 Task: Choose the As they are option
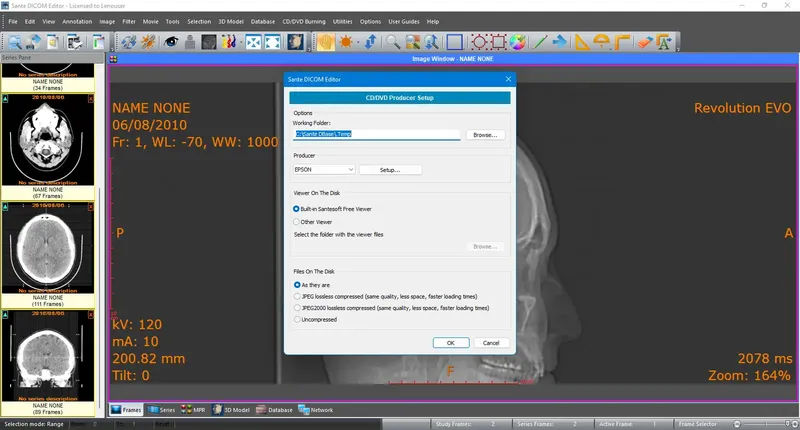click(x=297, y=285)
